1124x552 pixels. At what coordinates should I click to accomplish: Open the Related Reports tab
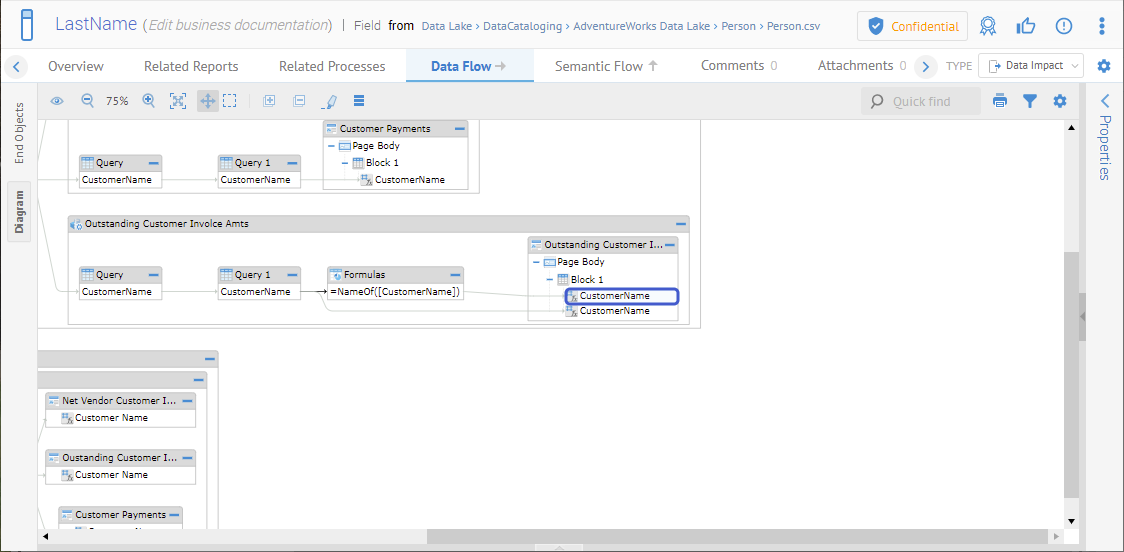191,66
